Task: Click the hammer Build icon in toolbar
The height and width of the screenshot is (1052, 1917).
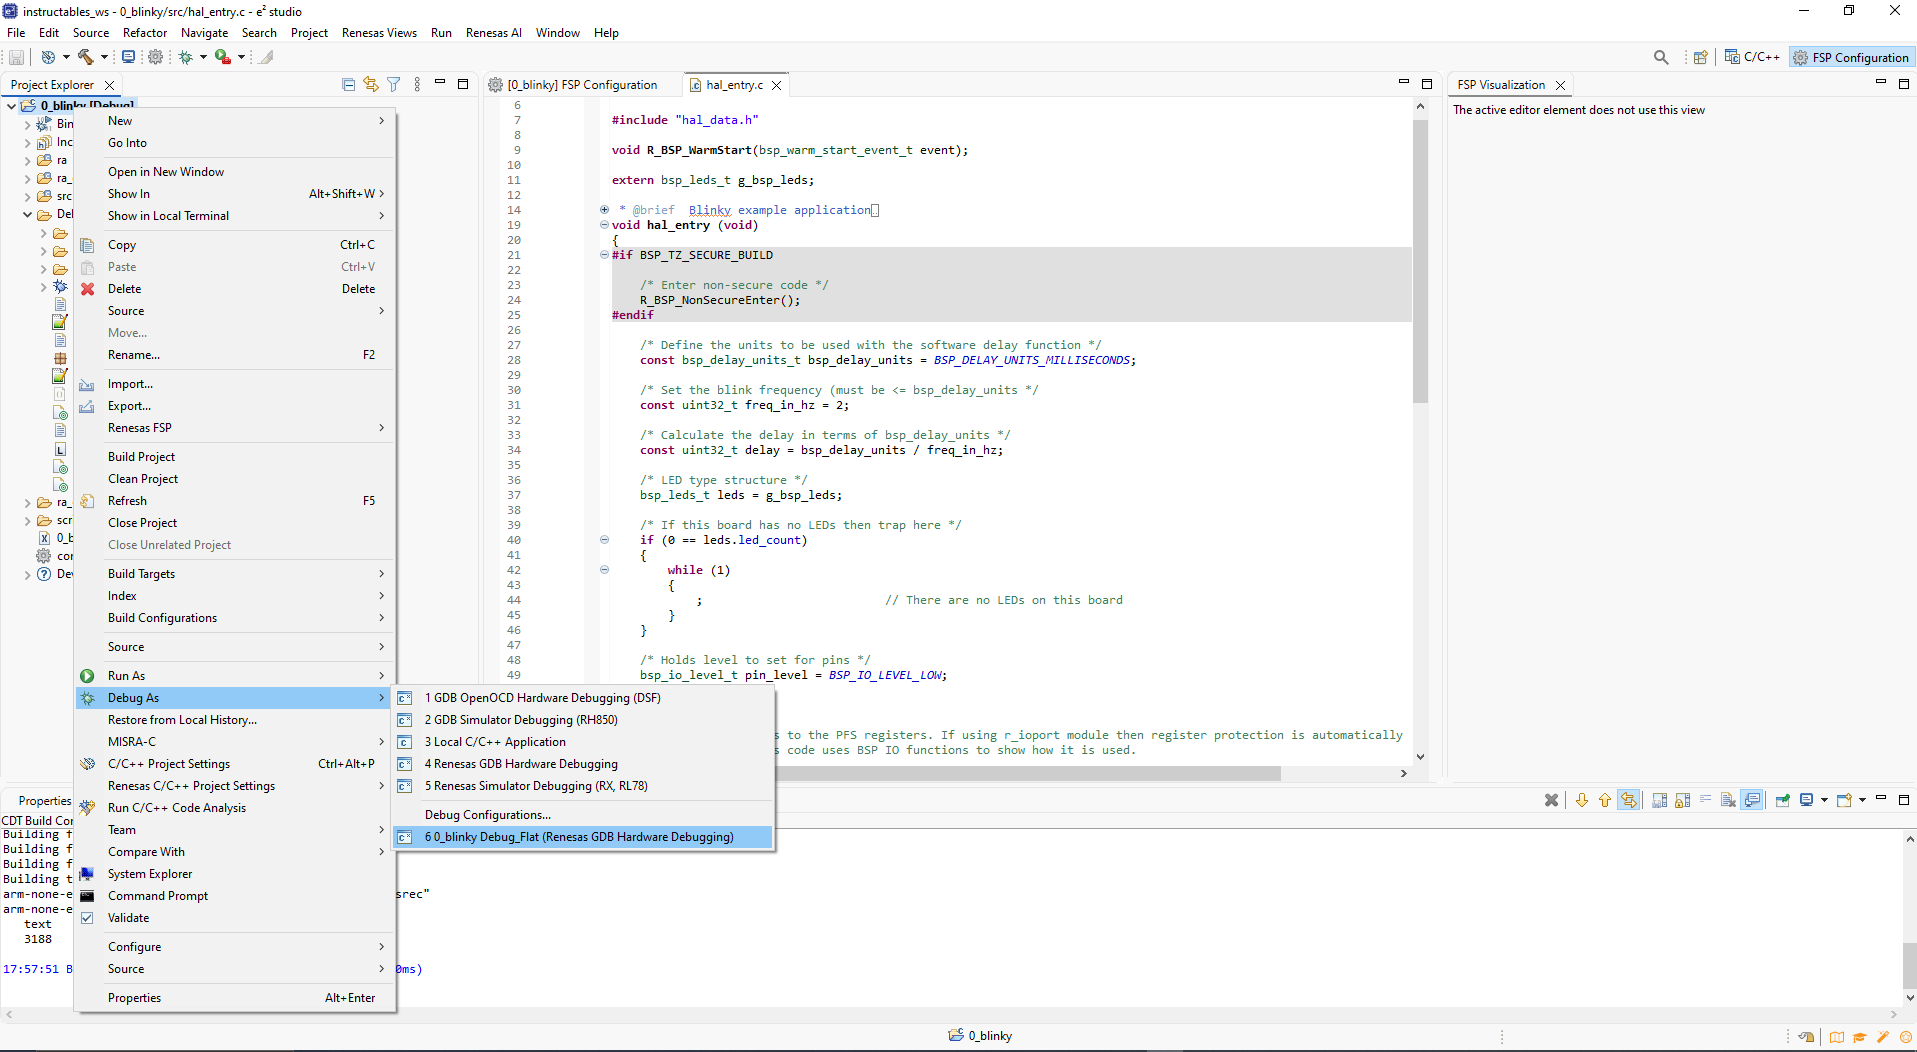Action: click(85, 57)
